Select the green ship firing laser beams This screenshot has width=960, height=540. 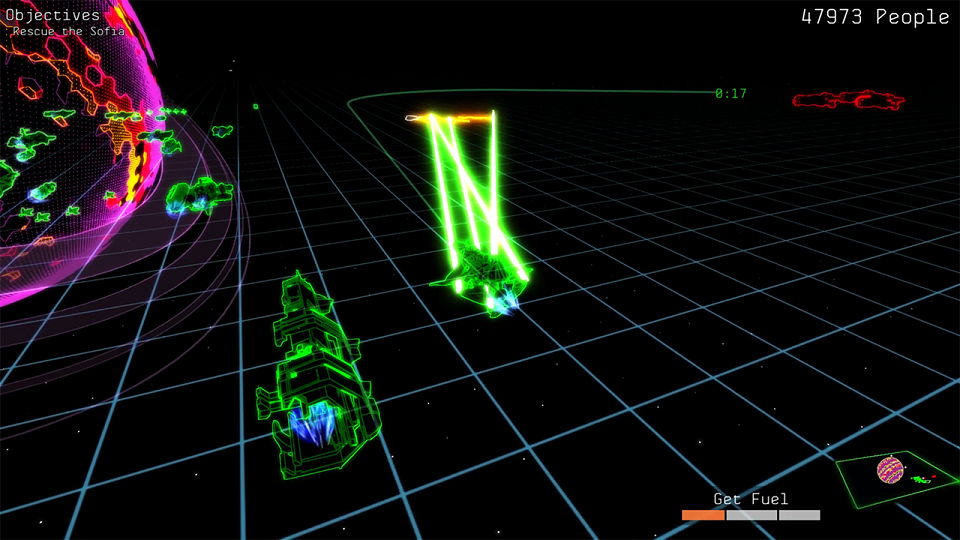[x=481, y=279]
